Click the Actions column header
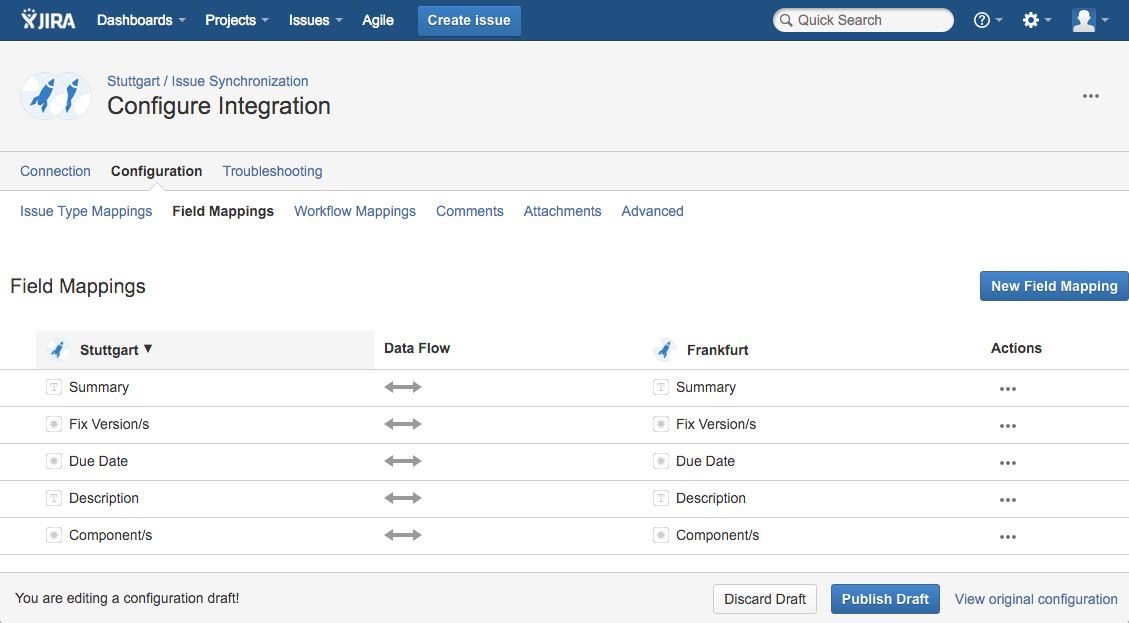The height and width of the screenshot is (623, 1129). 1016,349
